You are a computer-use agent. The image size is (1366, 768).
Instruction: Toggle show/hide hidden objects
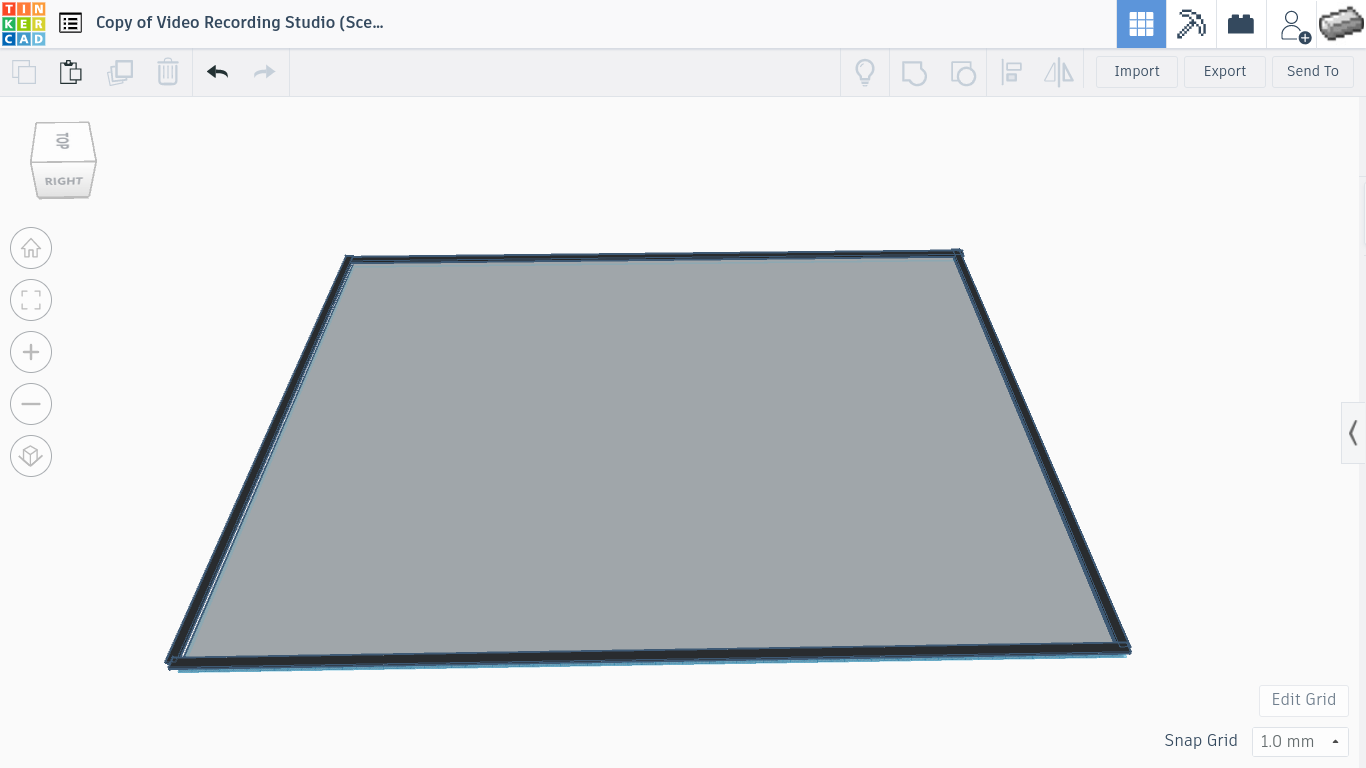tap(865, 72)
